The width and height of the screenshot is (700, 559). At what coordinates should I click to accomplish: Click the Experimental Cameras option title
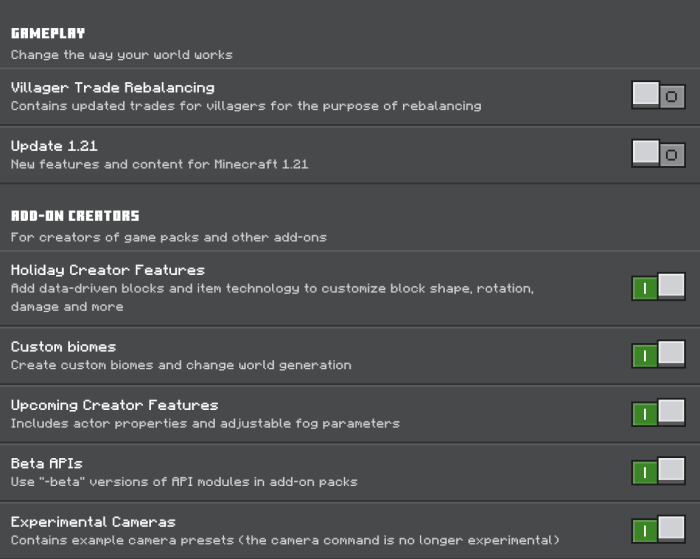(93, 522)
